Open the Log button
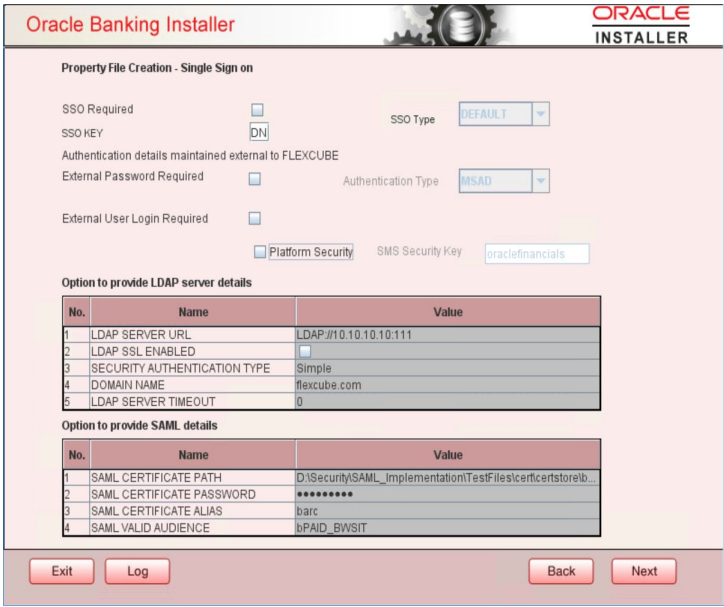Image resolution: width=724 pixels, height=607 pixels. [138, 571]
